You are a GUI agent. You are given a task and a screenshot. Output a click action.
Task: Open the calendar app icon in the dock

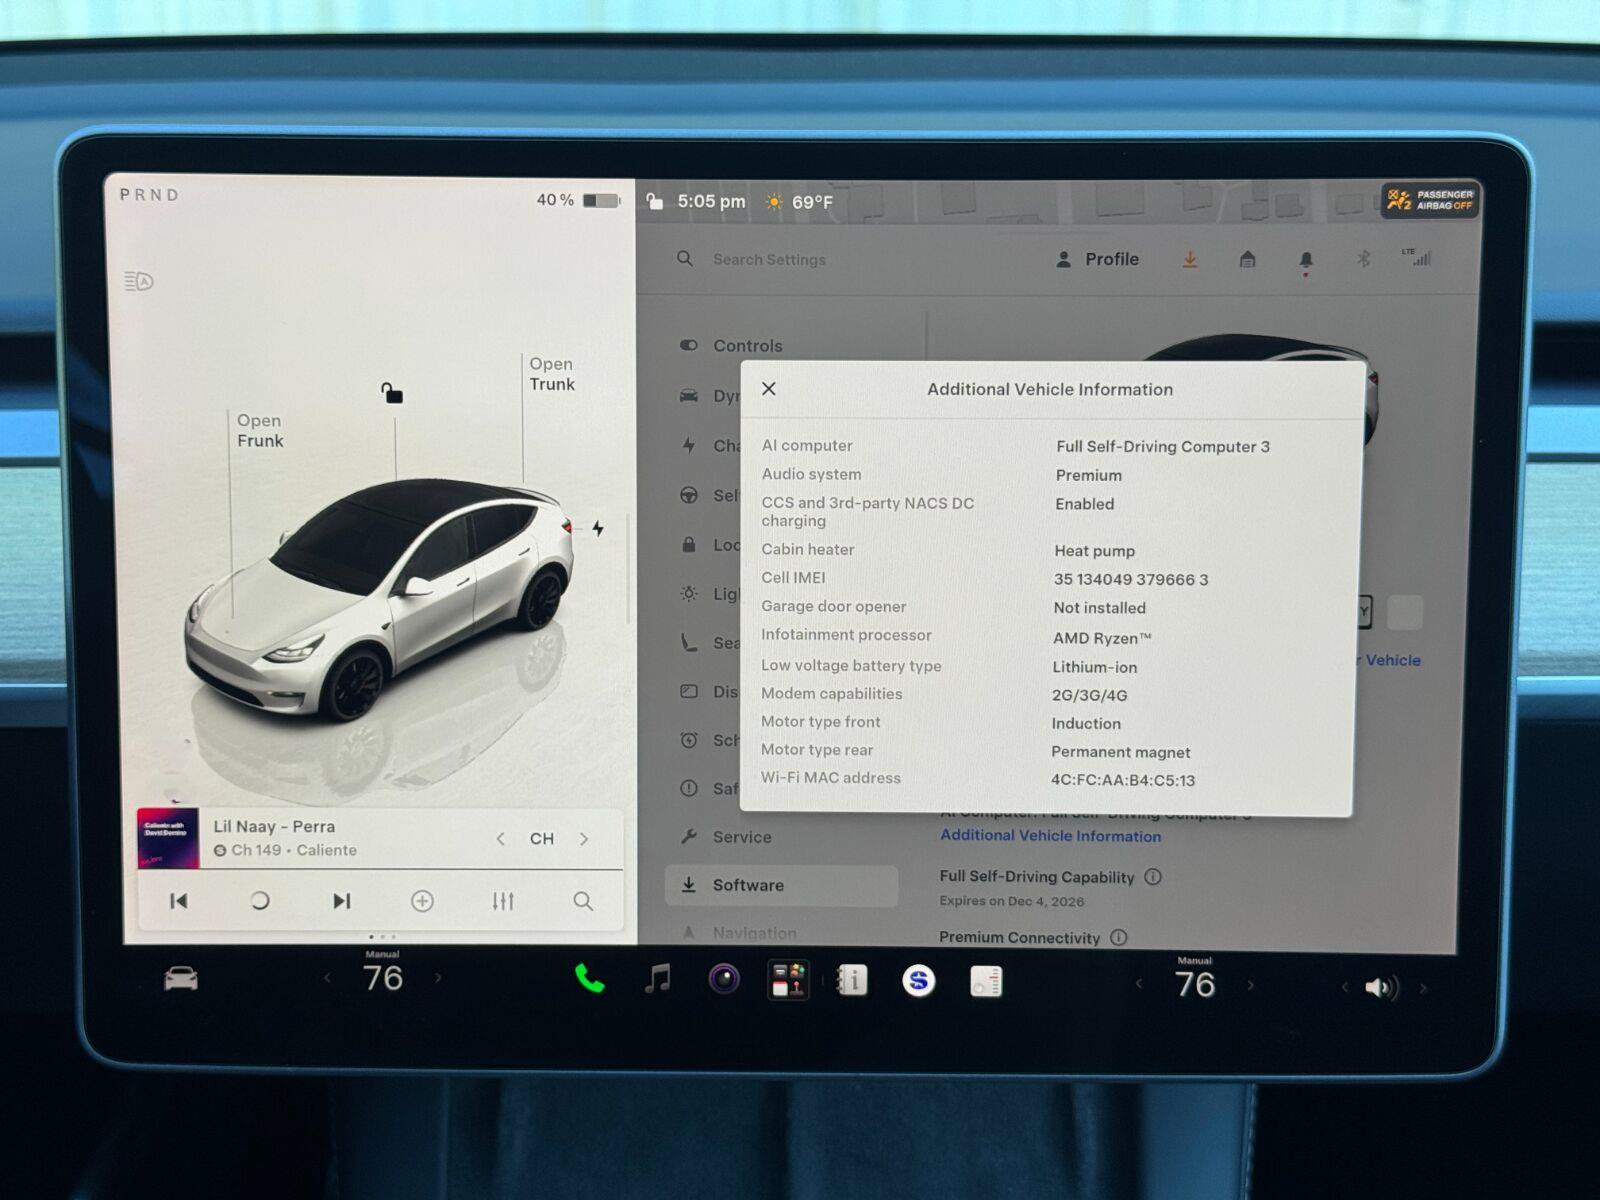(986, 981)
